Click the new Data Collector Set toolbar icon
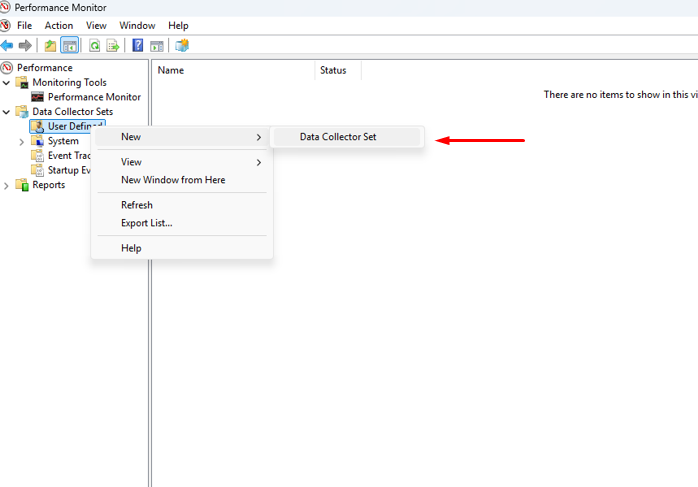 (x=181, y=45)
